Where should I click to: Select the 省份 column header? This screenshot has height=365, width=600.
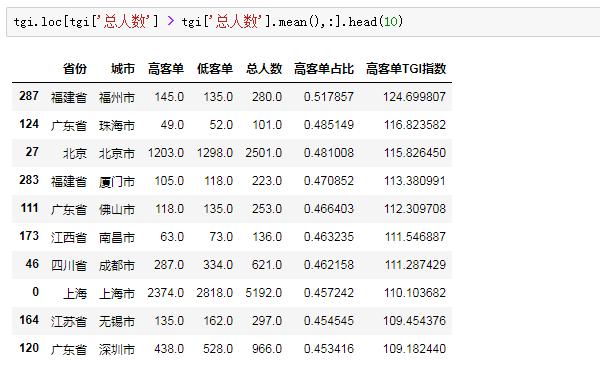click(x=75, y=69)
